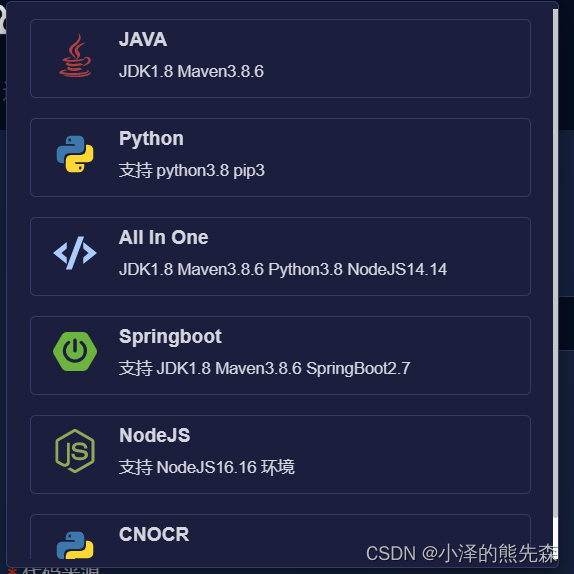This screenshot has width=574, height=574.
Task: Click the NodeJS16.16 description text
Action: coord(206,467)
